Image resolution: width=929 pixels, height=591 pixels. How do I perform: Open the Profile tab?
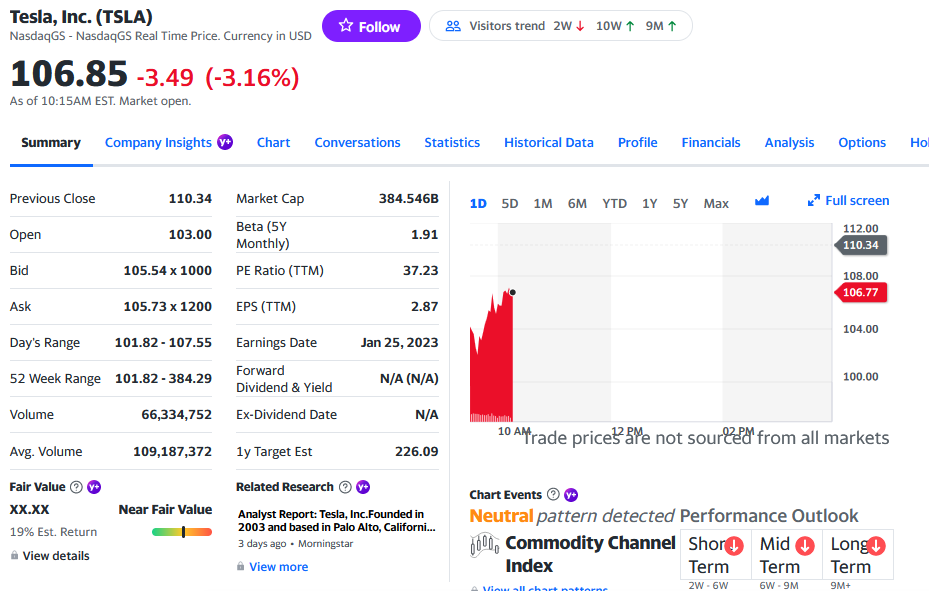(x=638, y=143)
